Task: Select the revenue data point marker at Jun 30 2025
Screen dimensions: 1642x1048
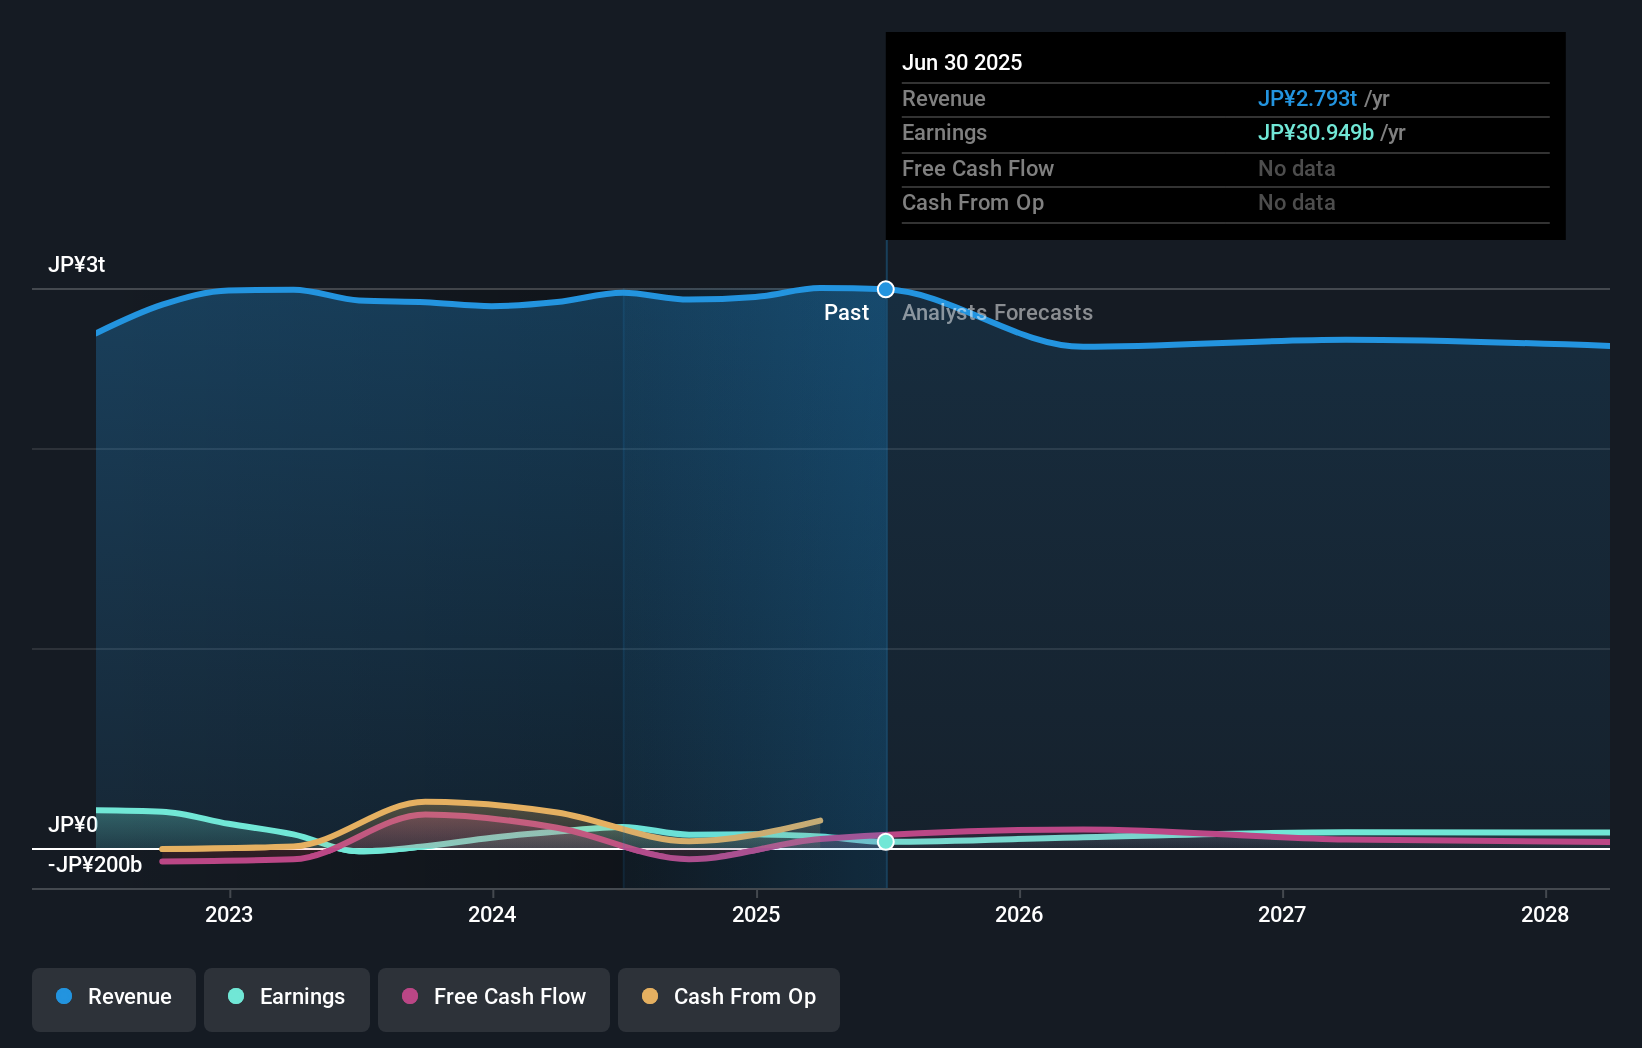Action: pyautogui.click(x=885, y=289)
